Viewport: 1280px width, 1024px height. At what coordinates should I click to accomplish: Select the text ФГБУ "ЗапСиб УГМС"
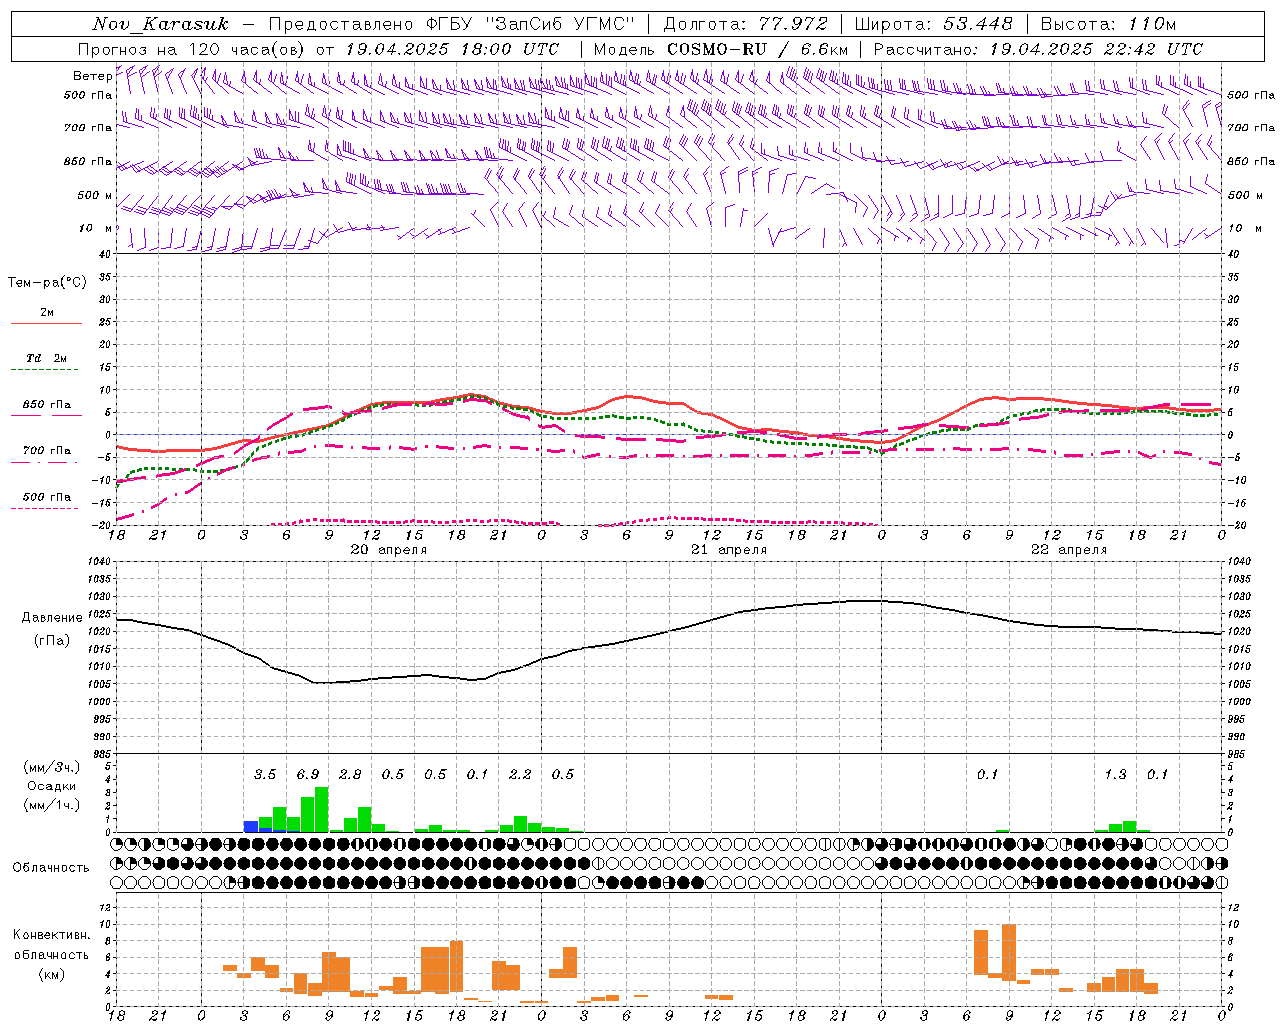pos(532,24)
